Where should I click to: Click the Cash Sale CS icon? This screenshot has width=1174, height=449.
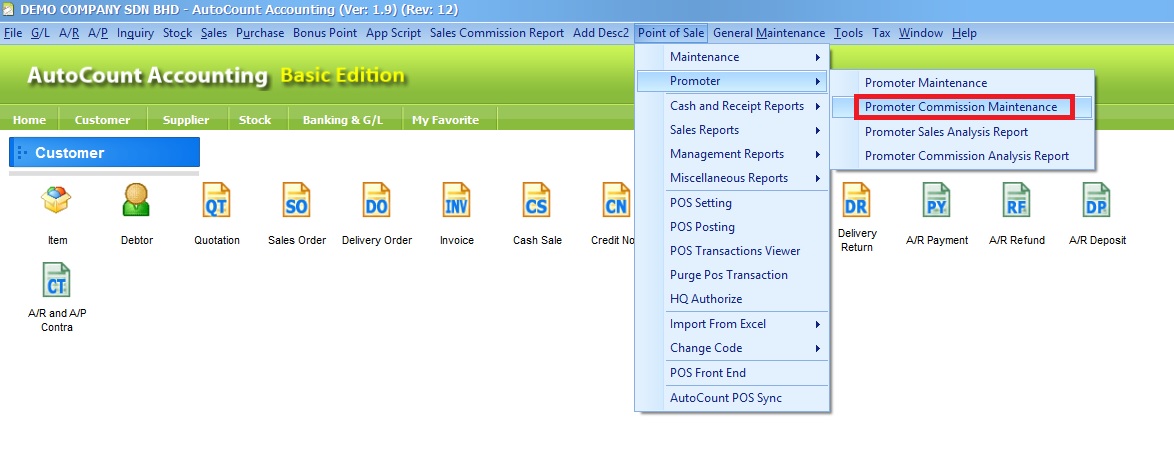tap(537, 201)
